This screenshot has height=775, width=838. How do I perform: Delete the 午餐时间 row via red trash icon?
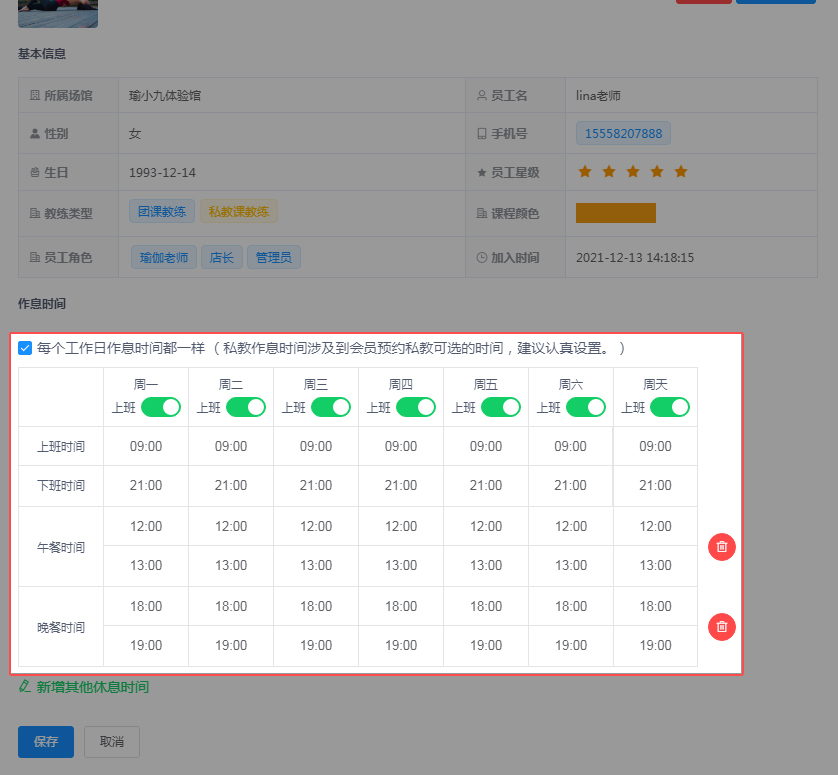pos(721,547)
